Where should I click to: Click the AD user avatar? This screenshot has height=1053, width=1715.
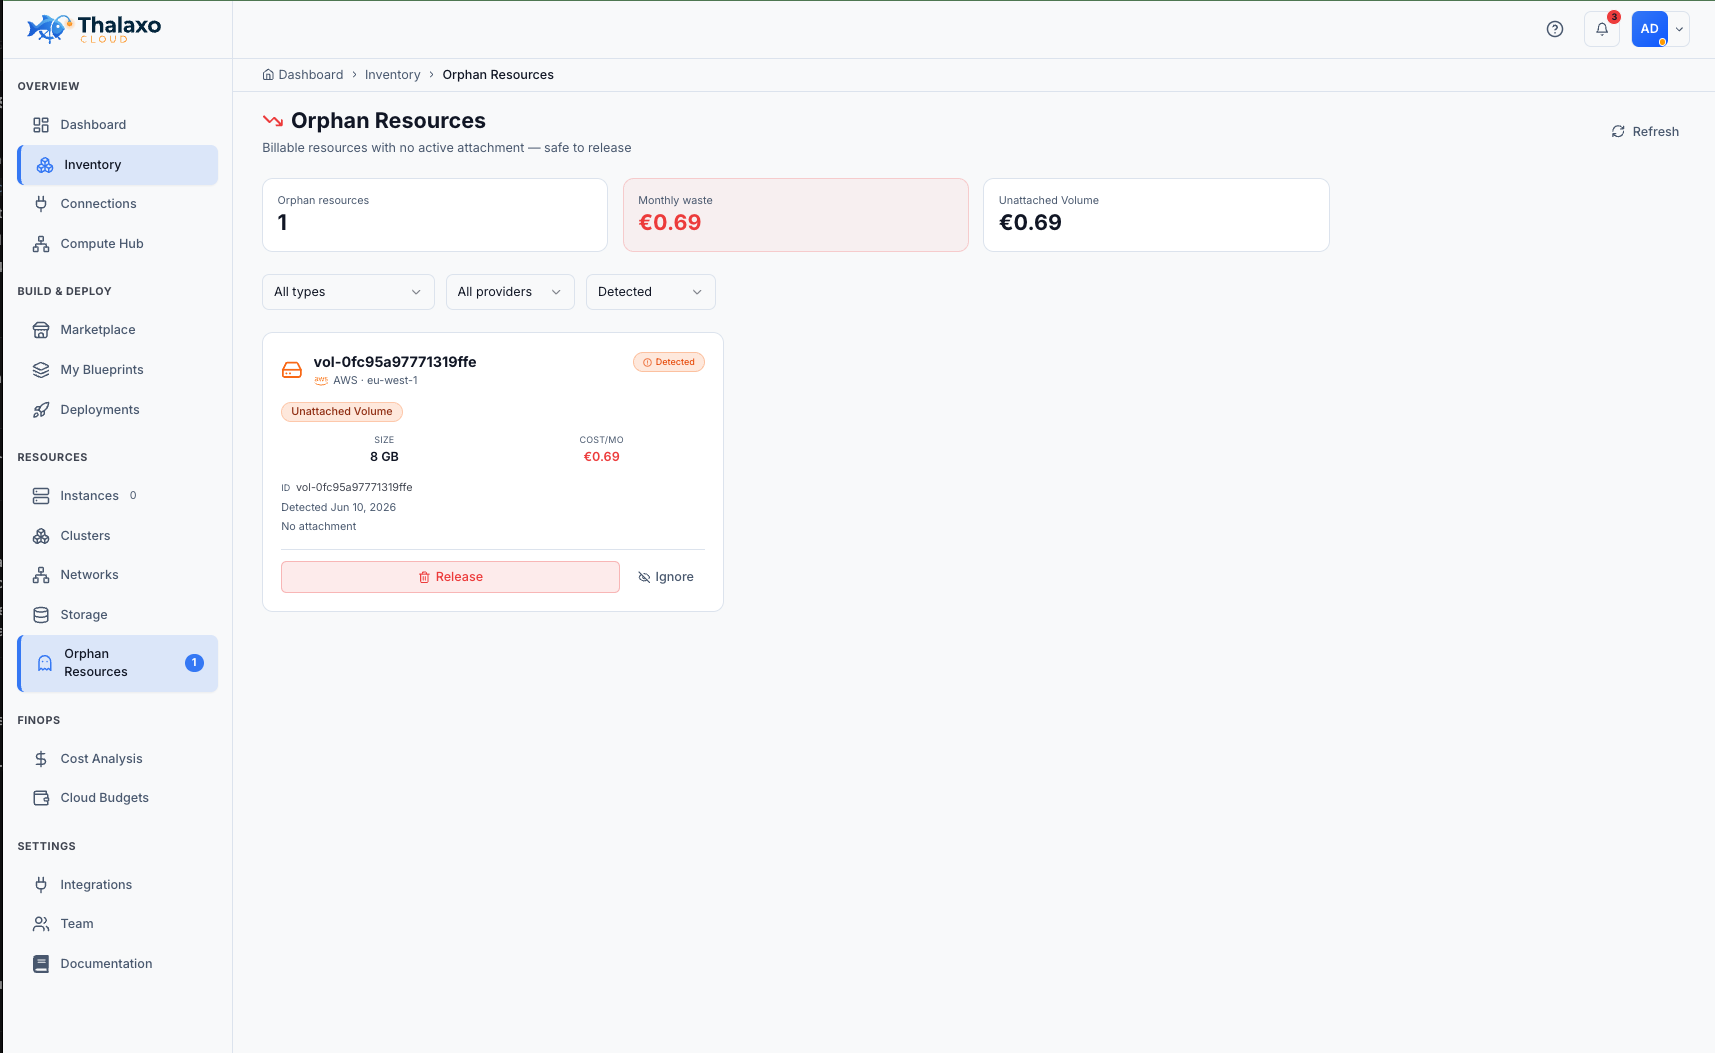pos(1650,29)
